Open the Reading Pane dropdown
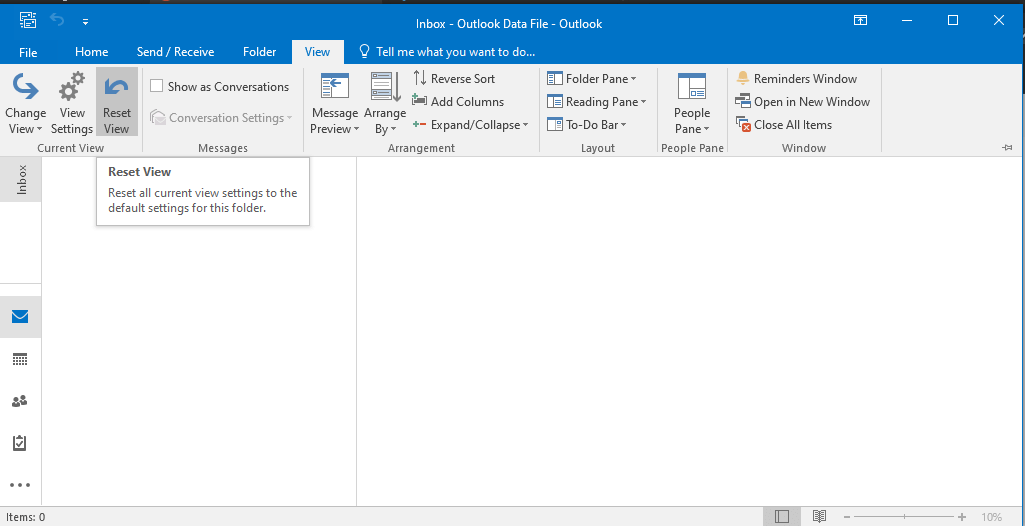 596,101
